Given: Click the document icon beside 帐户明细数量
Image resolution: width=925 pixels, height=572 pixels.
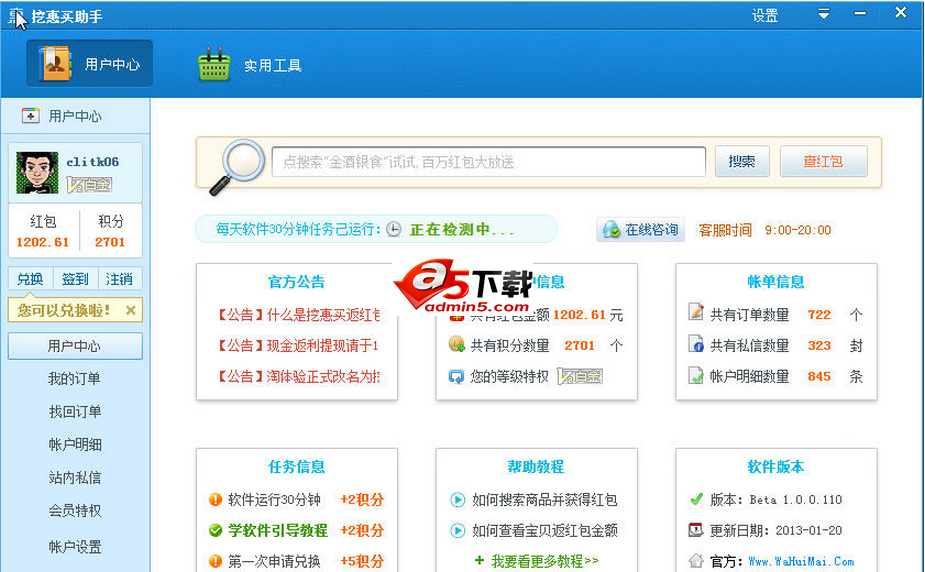Looking at the screenshot, I should (x=696, y=375).
